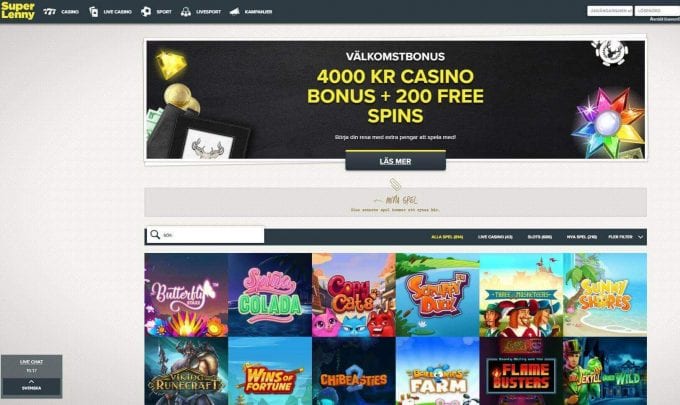Focus the username login field
The height and width of the screenshot is (405, 680).
(x=610, y=11)
